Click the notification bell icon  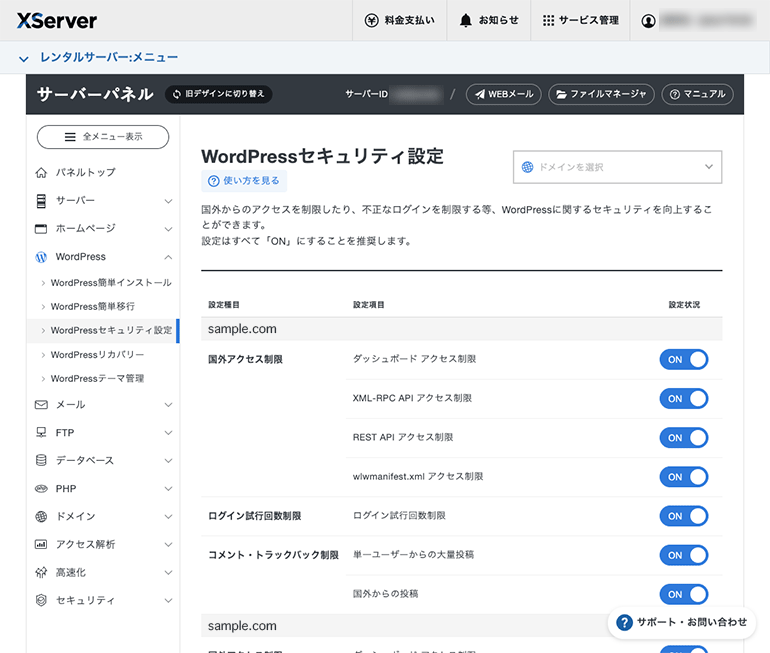466,20
